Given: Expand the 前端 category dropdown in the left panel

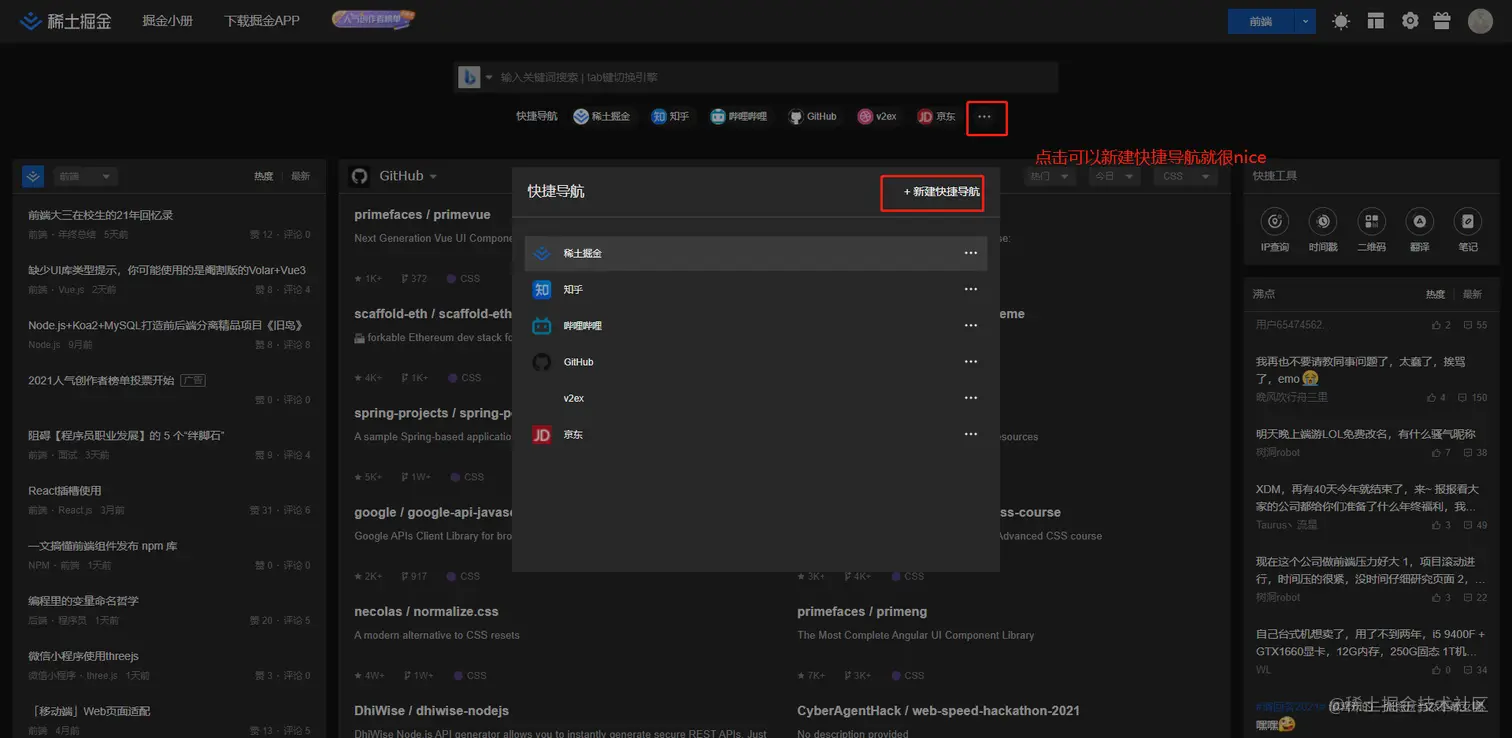Looking at the screenshot, I should (x=85, y=176).
